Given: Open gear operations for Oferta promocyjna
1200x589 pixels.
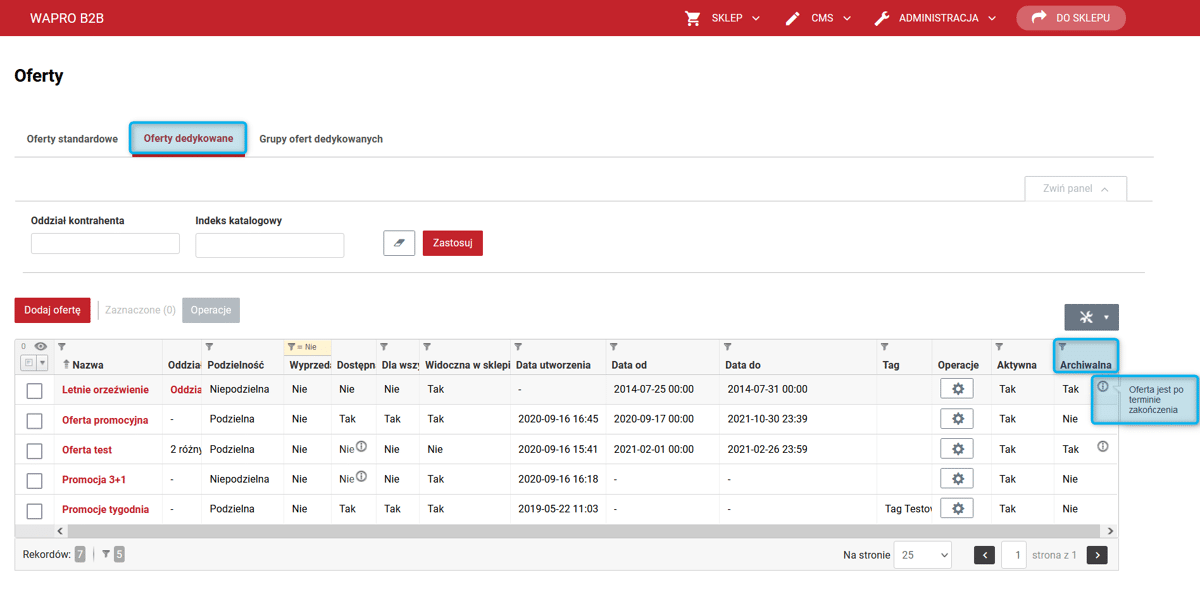Looking at the screenshot, I should pyautogui.click(x=957, y=419).
